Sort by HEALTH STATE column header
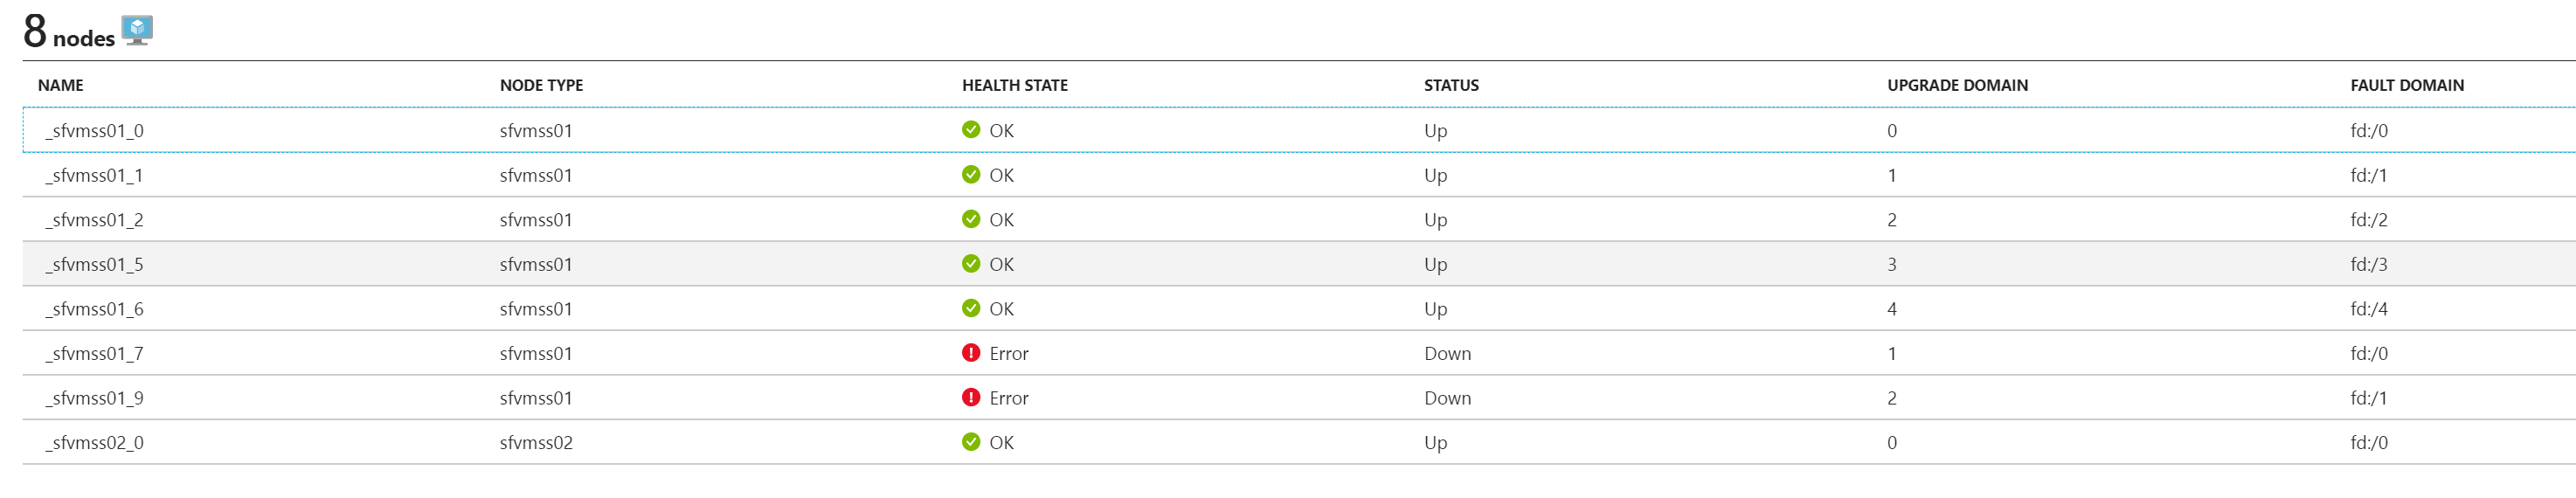This screenshot has width=2576, height=498. click(1014, 86)
